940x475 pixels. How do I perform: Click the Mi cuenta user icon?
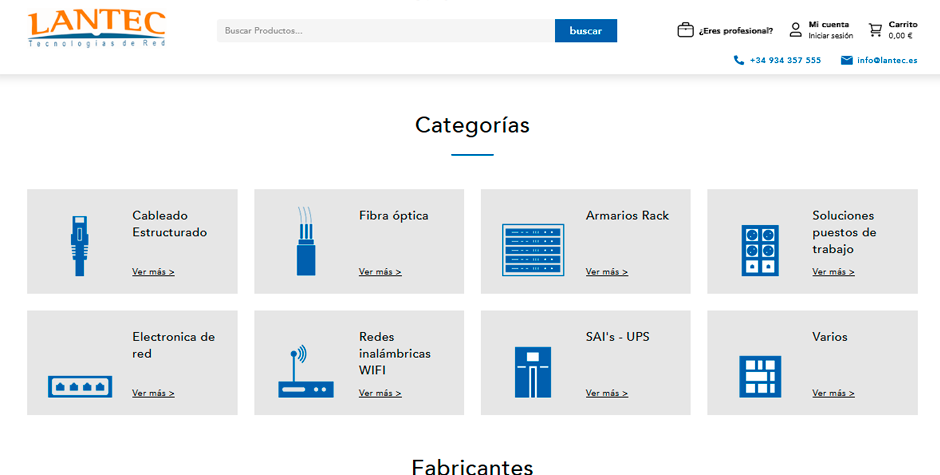796,30
